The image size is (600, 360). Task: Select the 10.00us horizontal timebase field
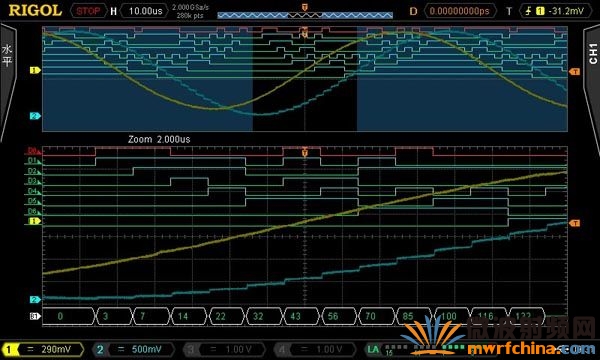(145, 11)
